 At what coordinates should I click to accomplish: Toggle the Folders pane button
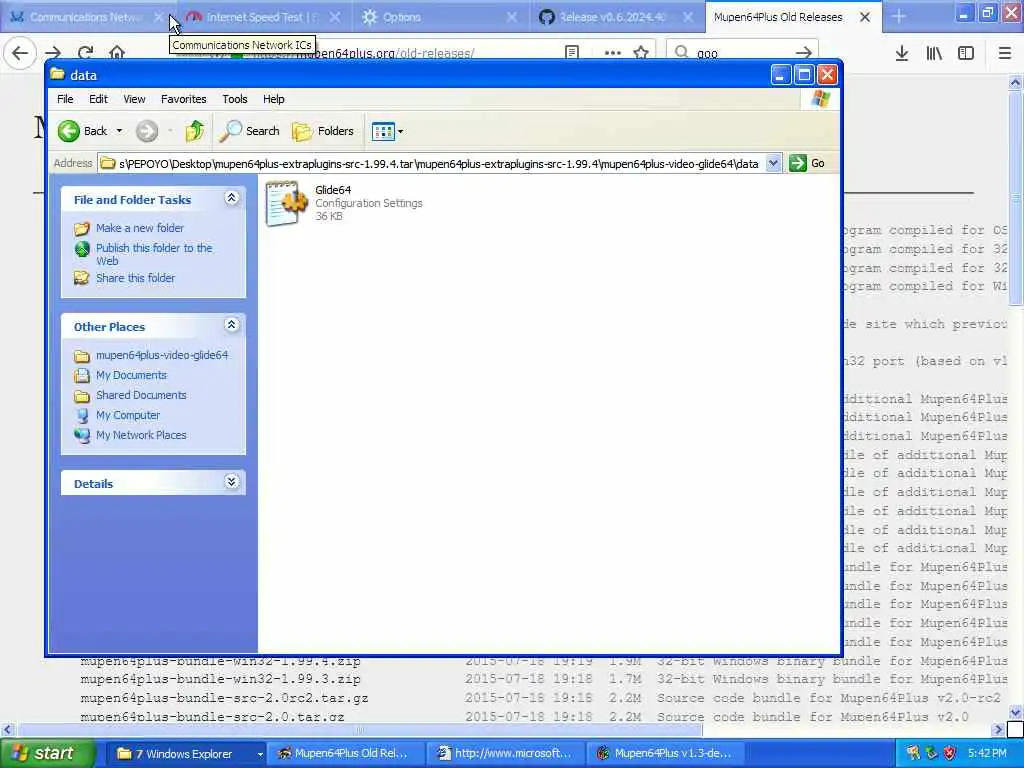(x=323, y=131)
